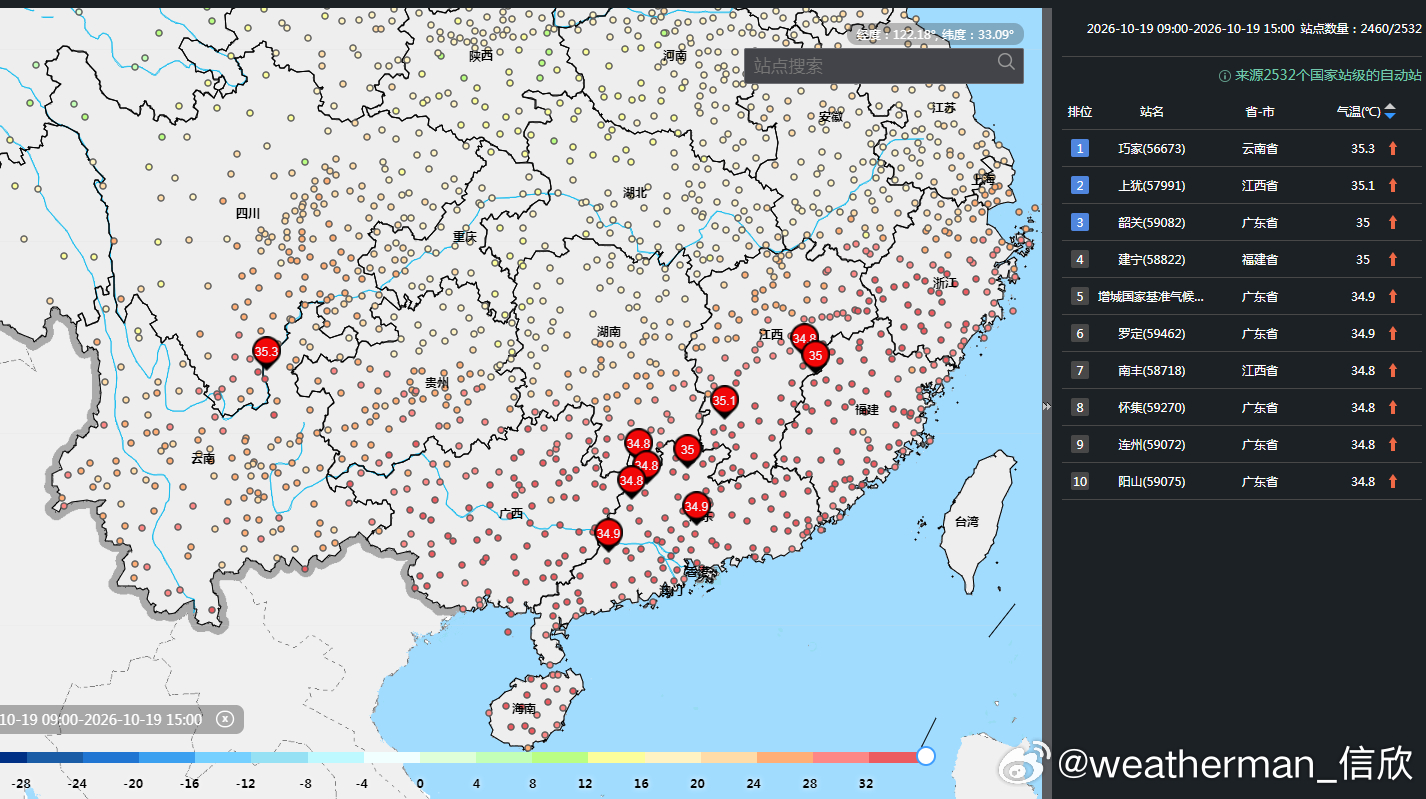This screenshot has width=1426, height=799.
Task: Click the 省-市 column header
Action: point(1260,111)
